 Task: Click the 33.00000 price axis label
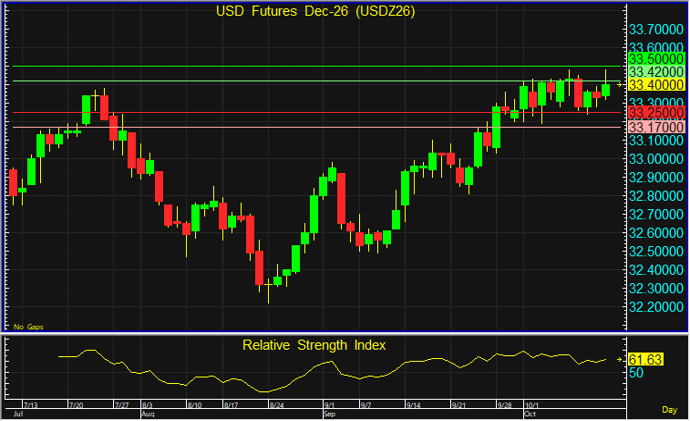pyautogui.click(x=656, y=159)
